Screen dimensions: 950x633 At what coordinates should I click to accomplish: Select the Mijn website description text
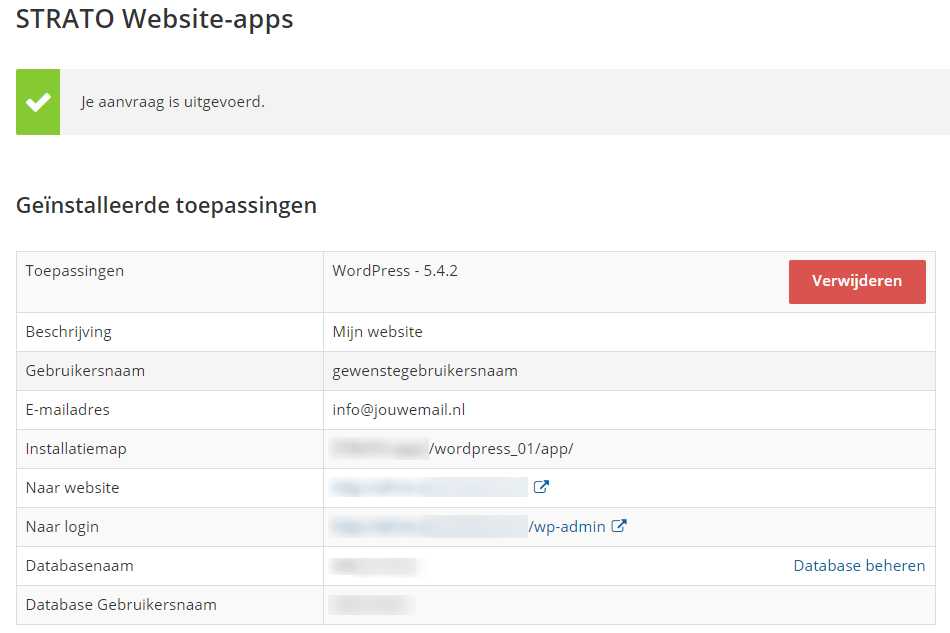click(x=375, y=331)
